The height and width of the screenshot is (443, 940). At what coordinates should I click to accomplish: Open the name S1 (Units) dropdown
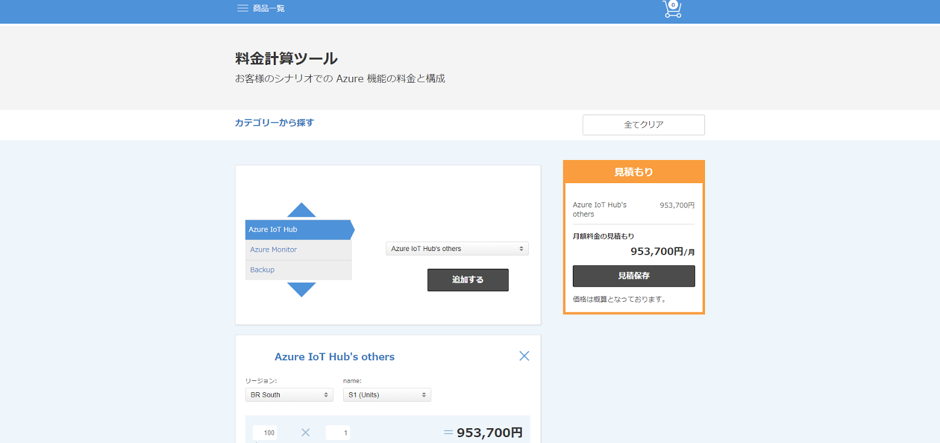tap(387, 395)
